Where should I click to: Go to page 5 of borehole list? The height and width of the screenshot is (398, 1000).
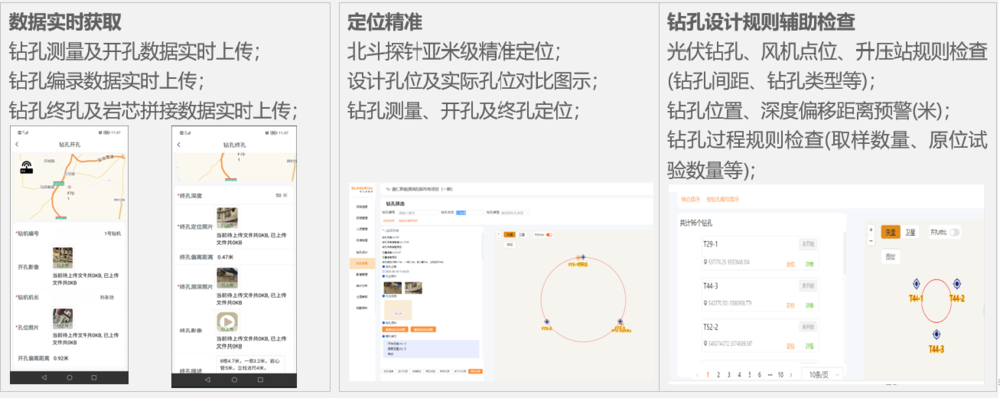pyautogui.click(x=749, y=375)
